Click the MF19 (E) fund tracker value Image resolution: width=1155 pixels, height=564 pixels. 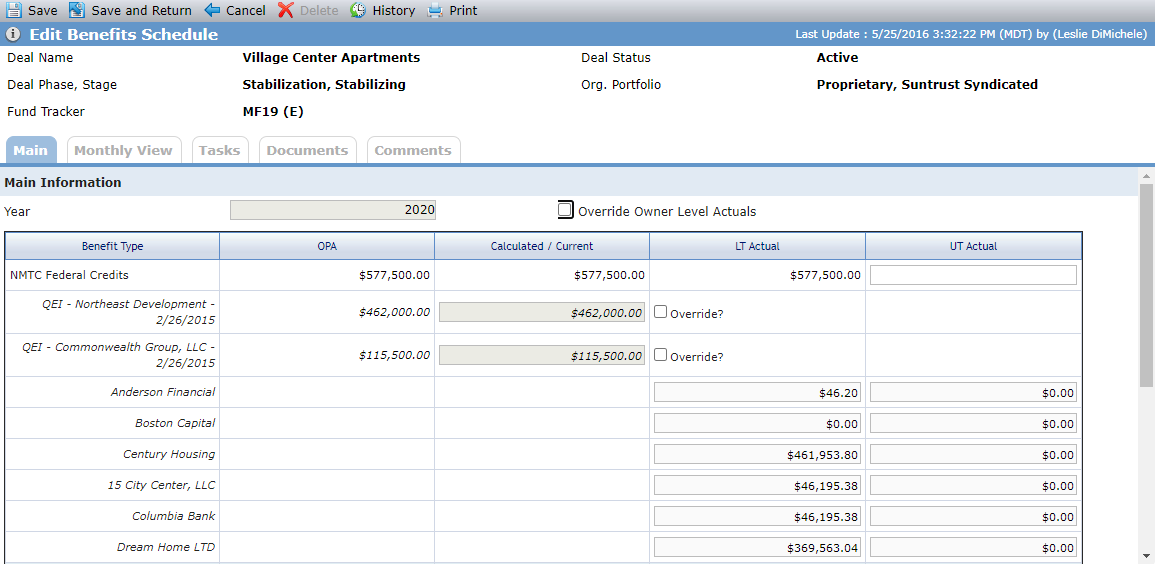tap(273, 112)
